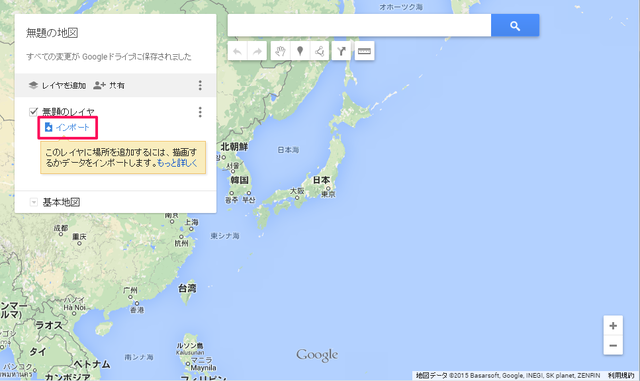Click the 無題の地図 map title
The image size is (640, 381).
coord(52,33)
